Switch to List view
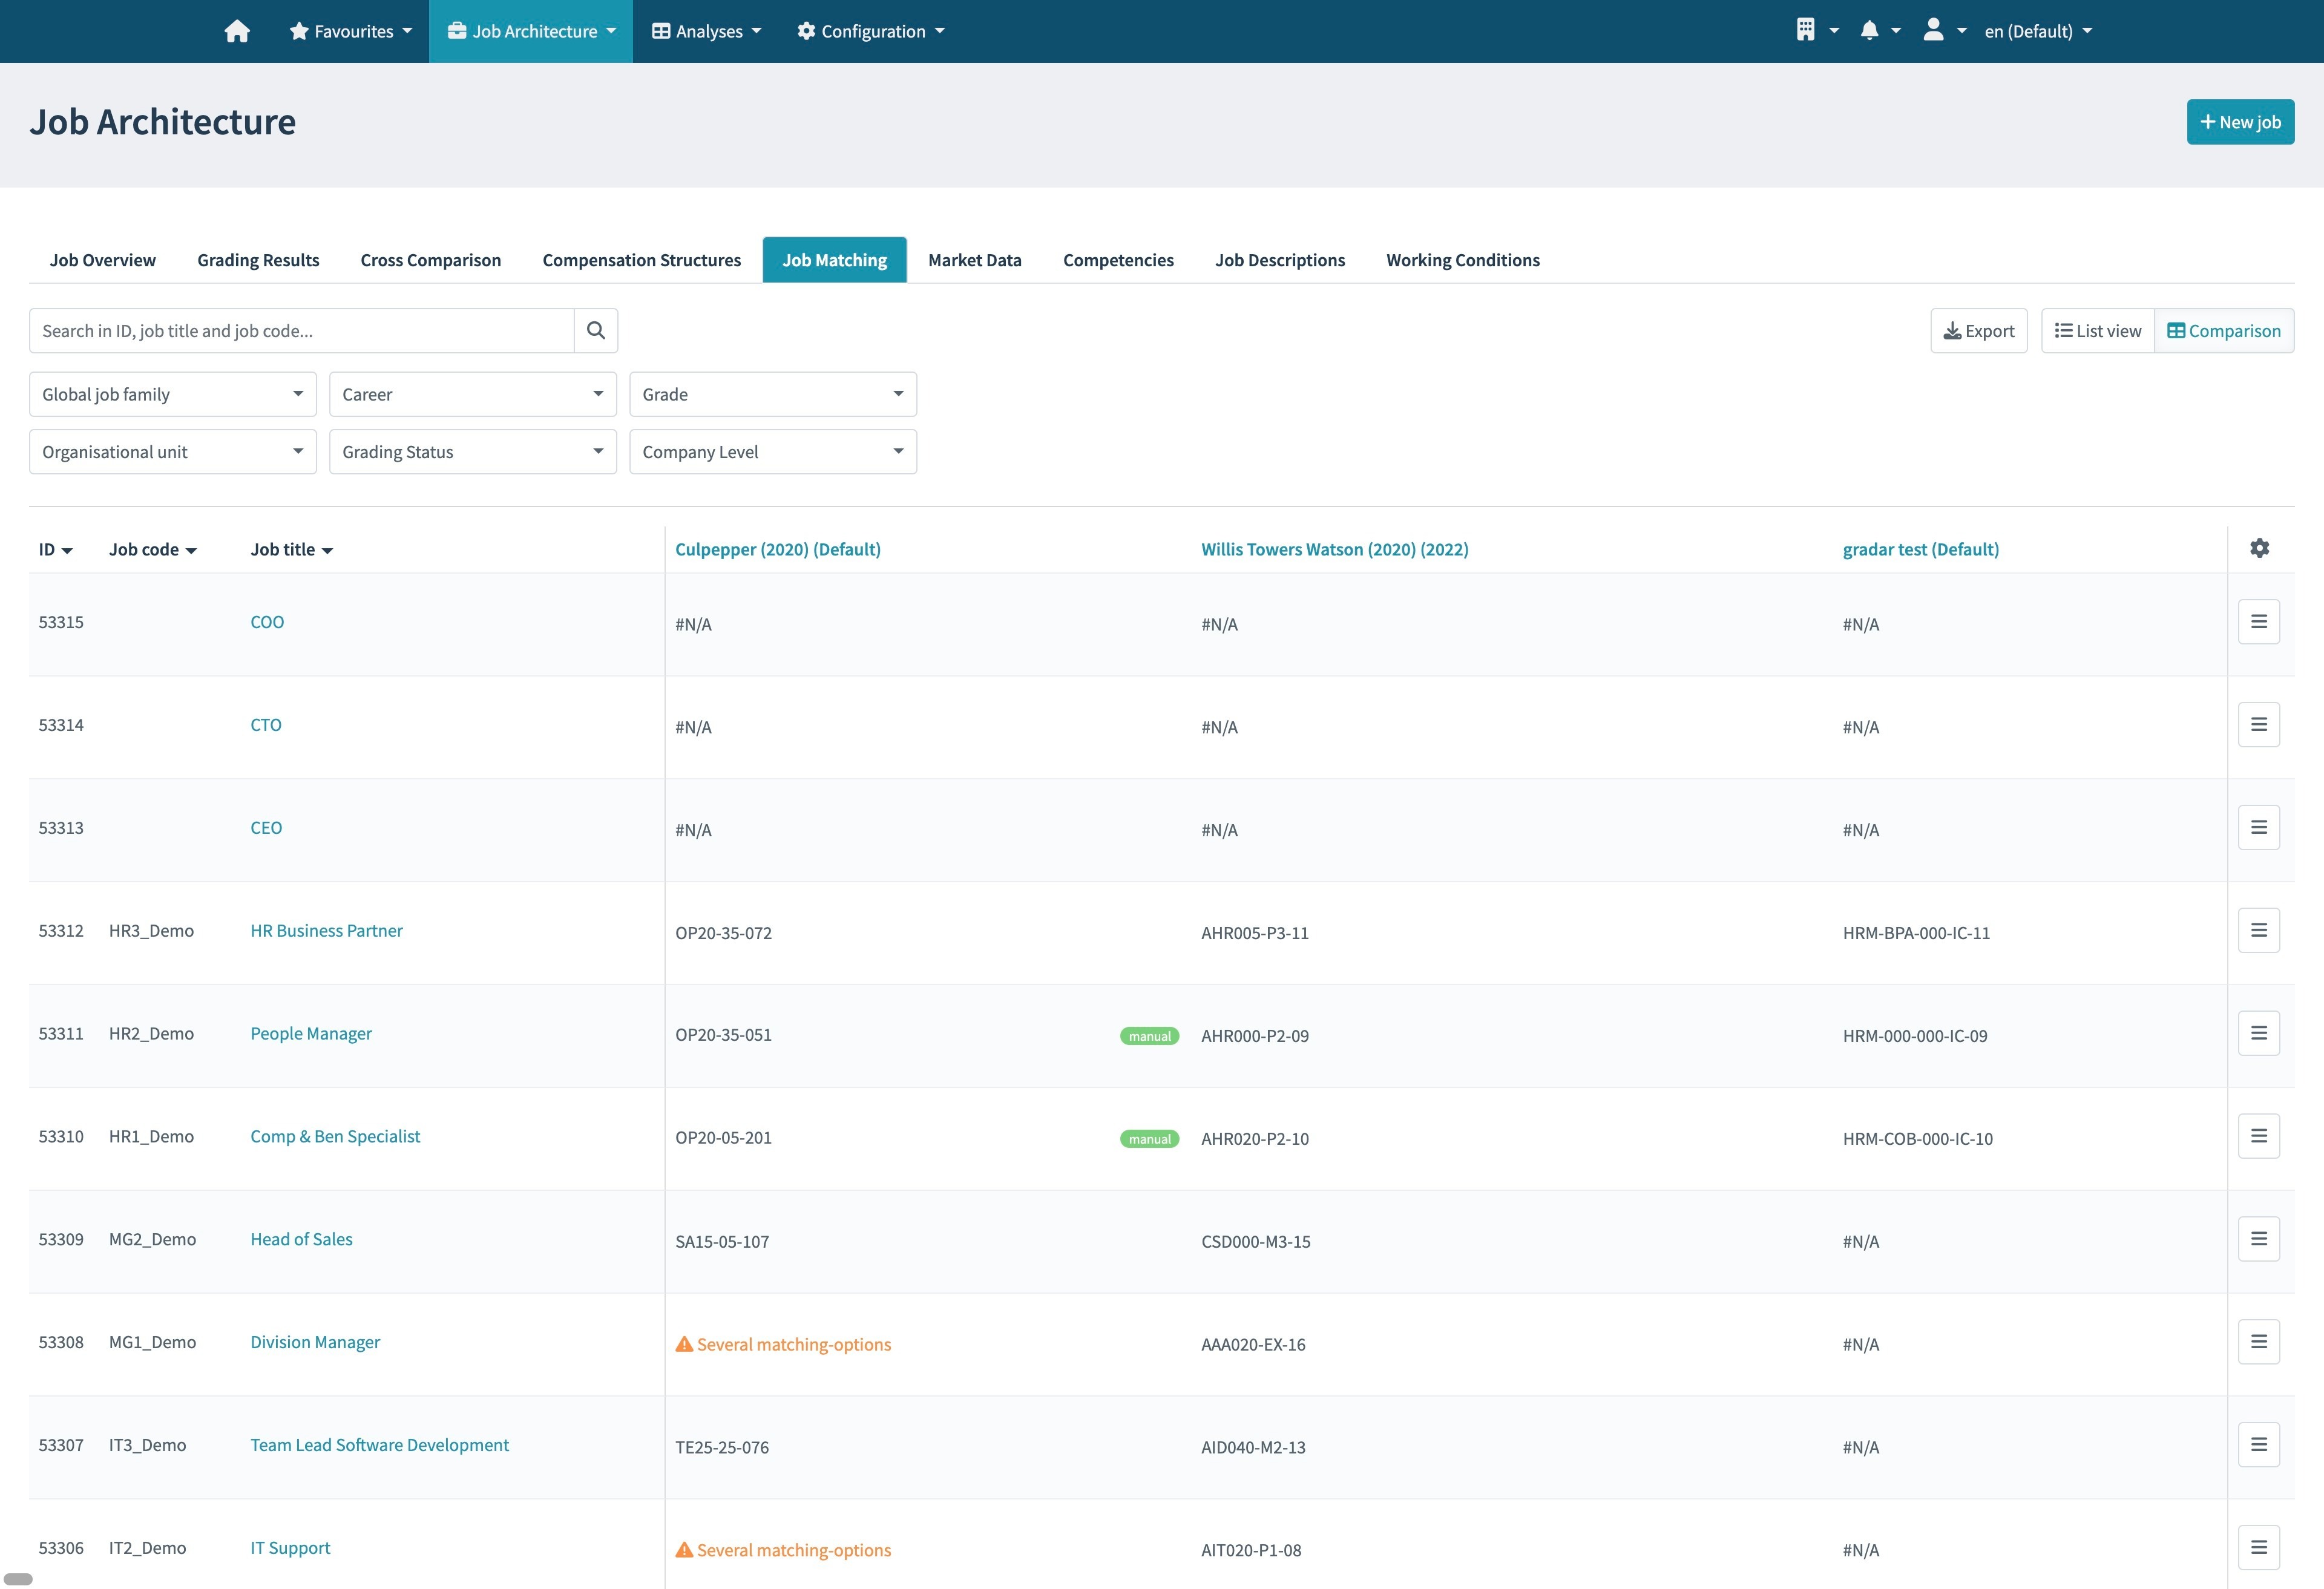This screenshot has width=2324, height=1589. point(2097,330)
